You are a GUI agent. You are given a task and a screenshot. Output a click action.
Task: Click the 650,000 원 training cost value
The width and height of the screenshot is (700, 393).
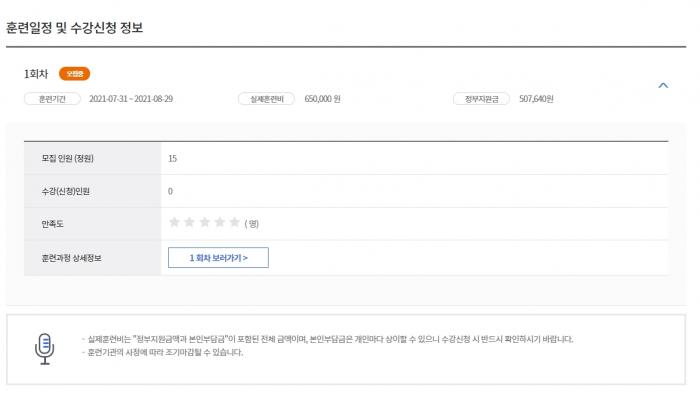tap(322, 99)
